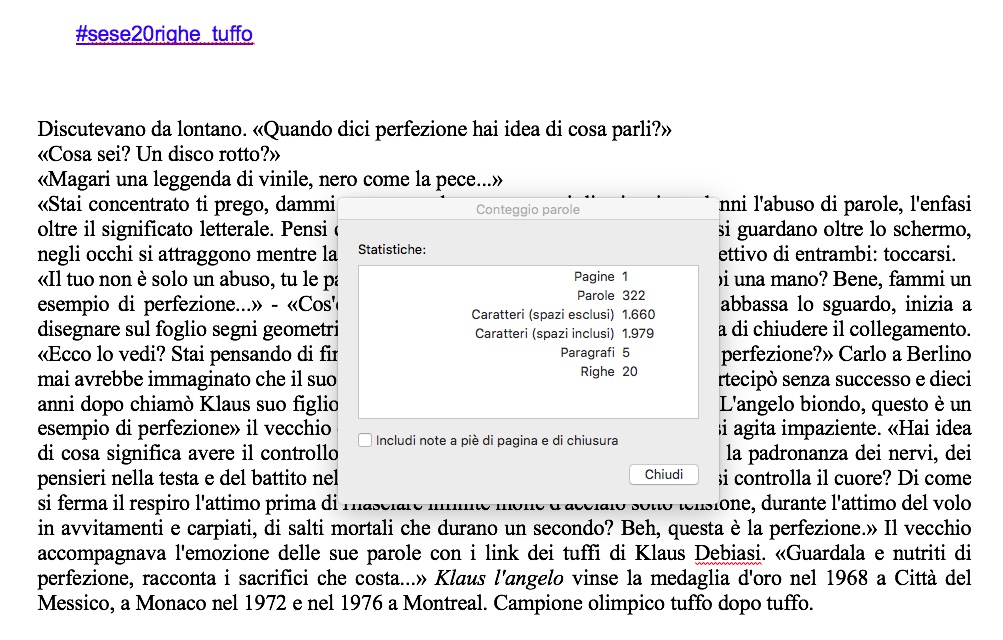
Task: Enable 'Includi note a piè di pagina' checkbox
Action: point(365,440)
